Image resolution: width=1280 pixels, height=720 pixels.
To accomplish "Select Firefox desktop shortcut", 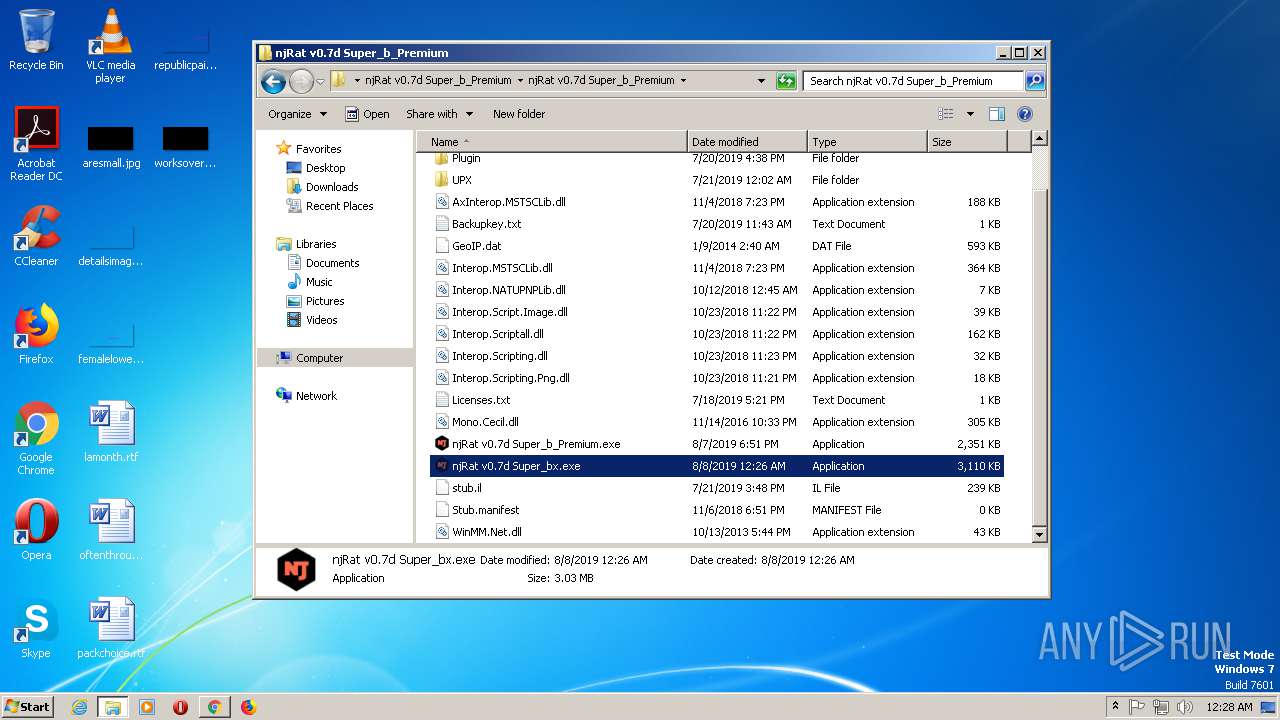I will click(36, 334).
